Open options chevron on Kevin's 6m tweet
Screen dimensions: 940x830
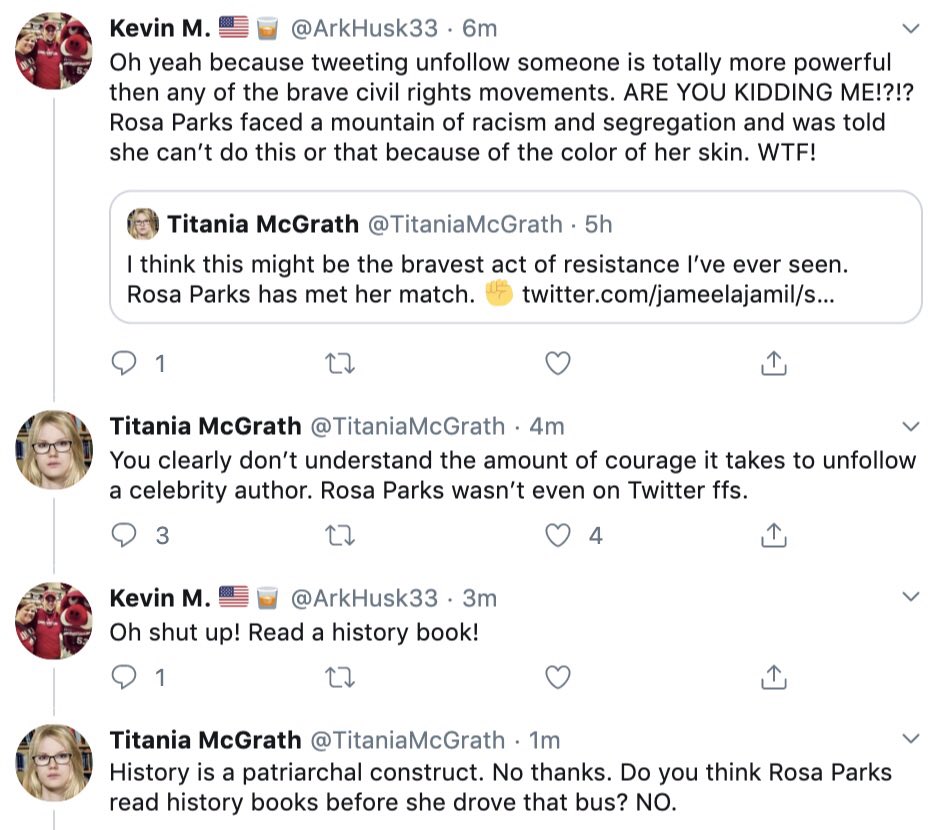click(x=911, y=28)
